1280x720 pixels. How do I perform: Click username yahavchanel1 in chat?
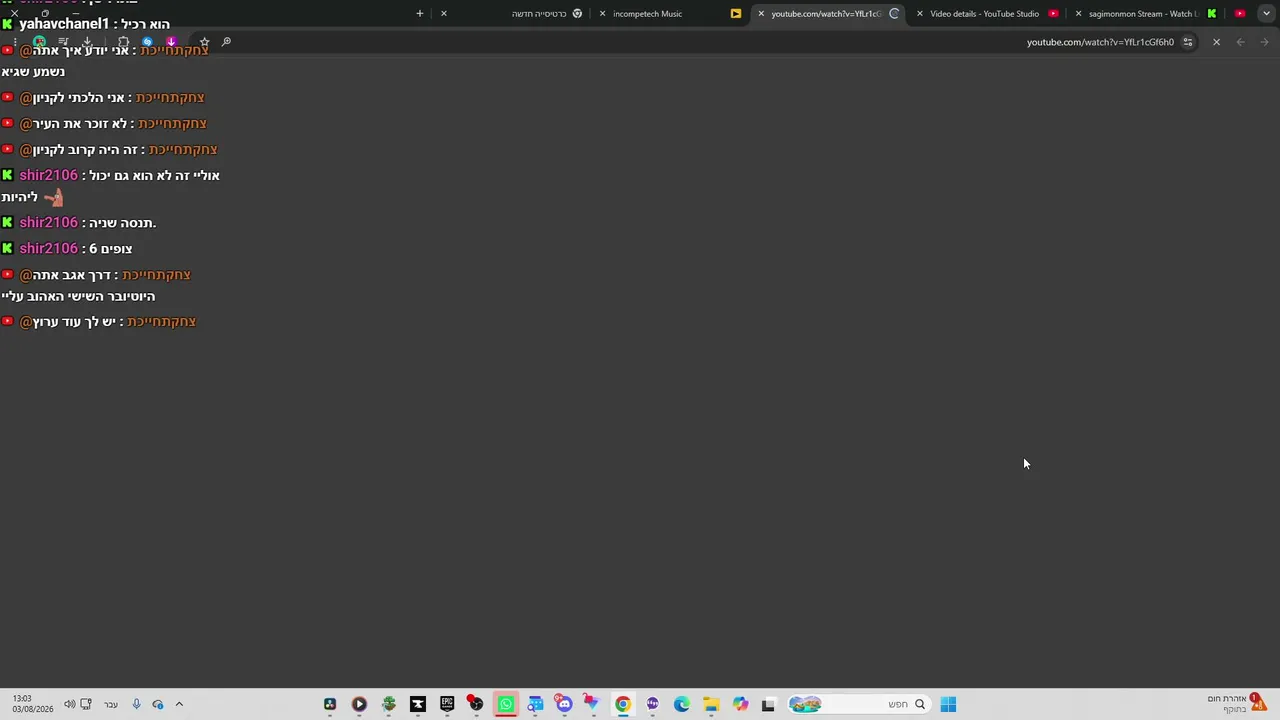[x=64, y=24]
